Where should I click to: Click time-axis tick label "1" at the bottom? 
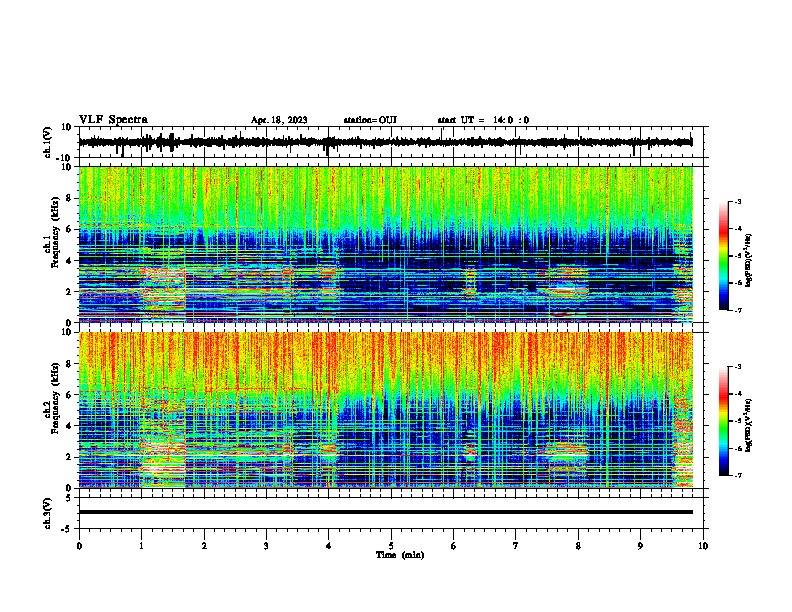[142, 546]
